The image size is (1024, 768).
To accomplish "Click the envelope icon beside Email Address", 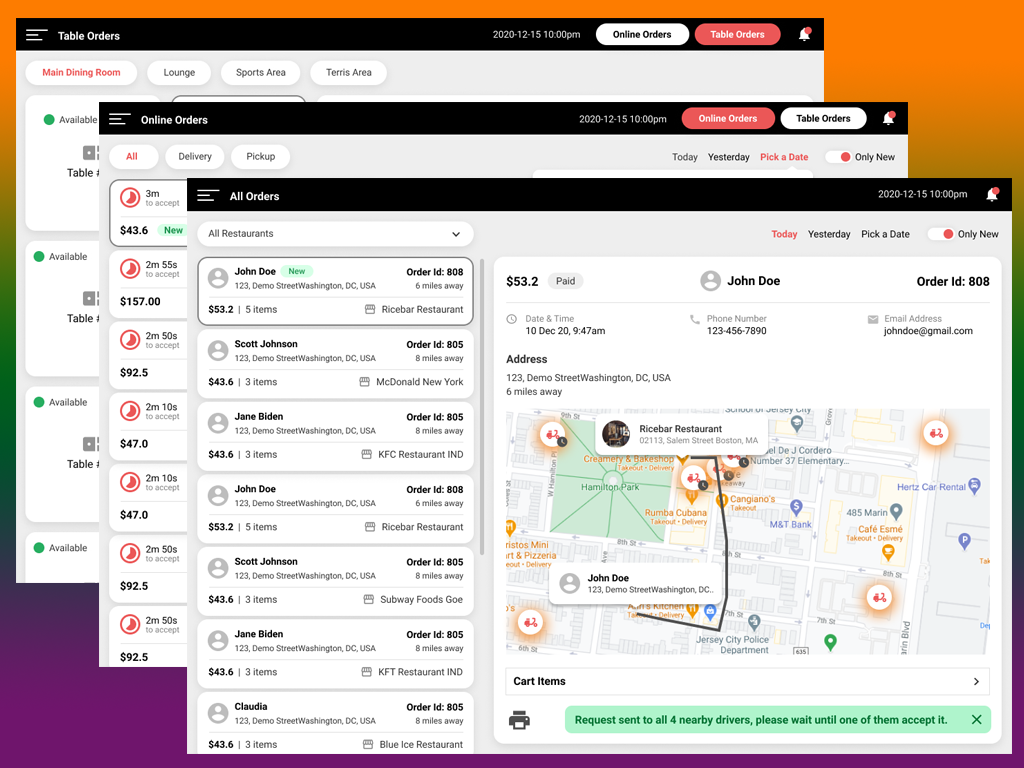I will (872, 319).
